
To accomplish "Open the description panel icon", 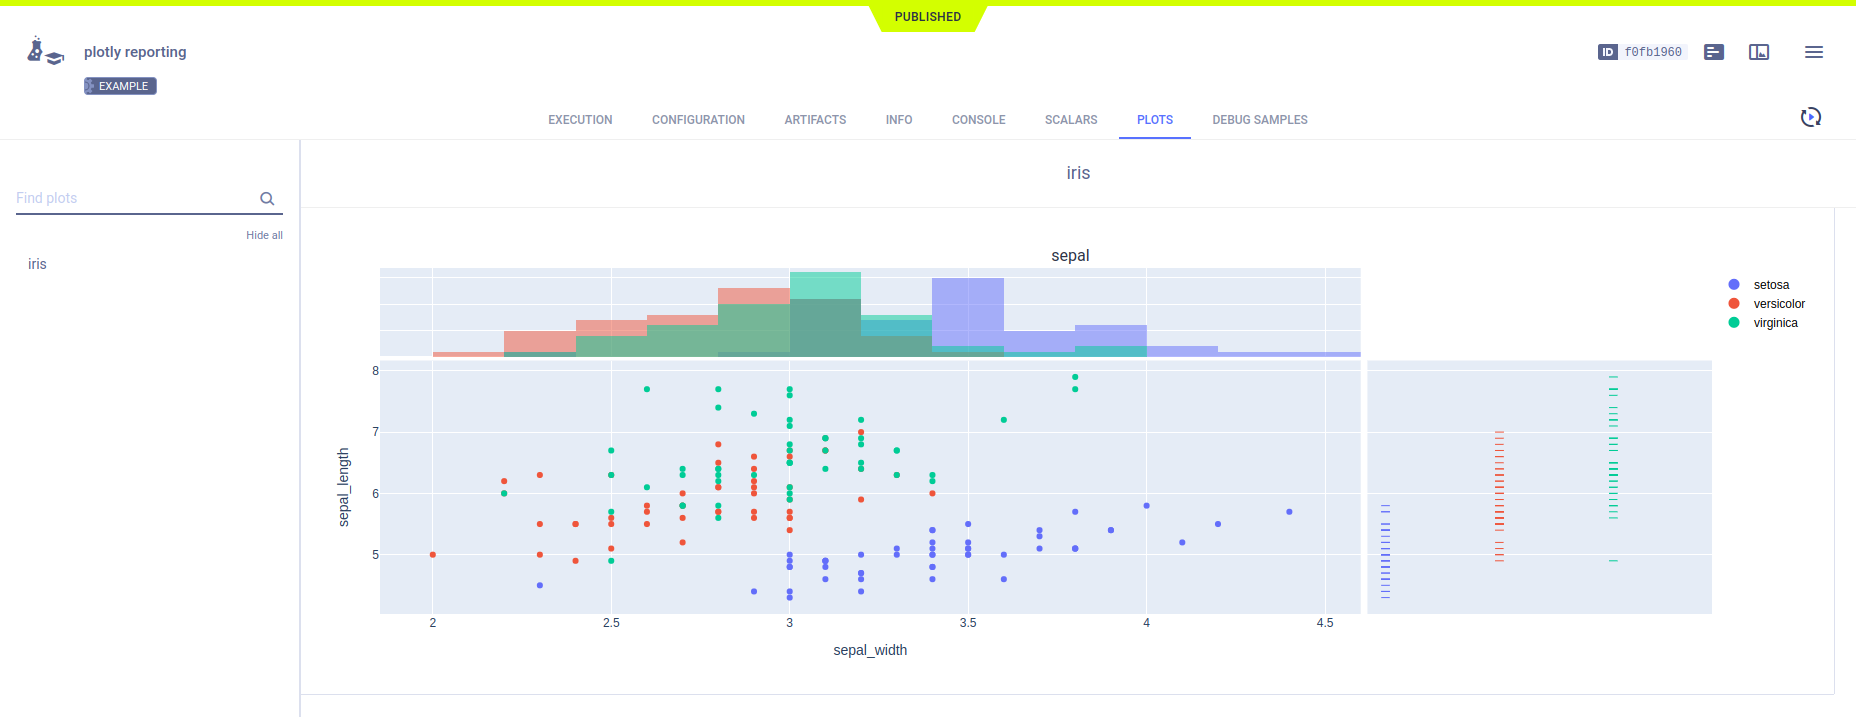I will 1714,52.
